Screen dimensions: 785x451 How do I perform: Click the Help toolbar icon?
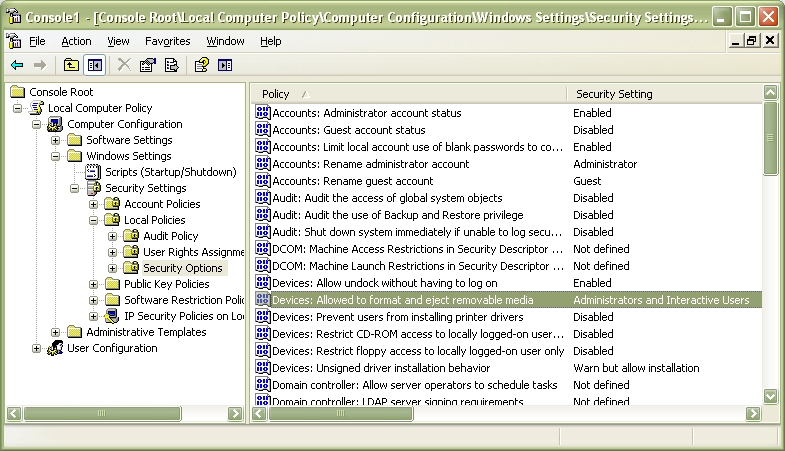[x=202, y=65]
